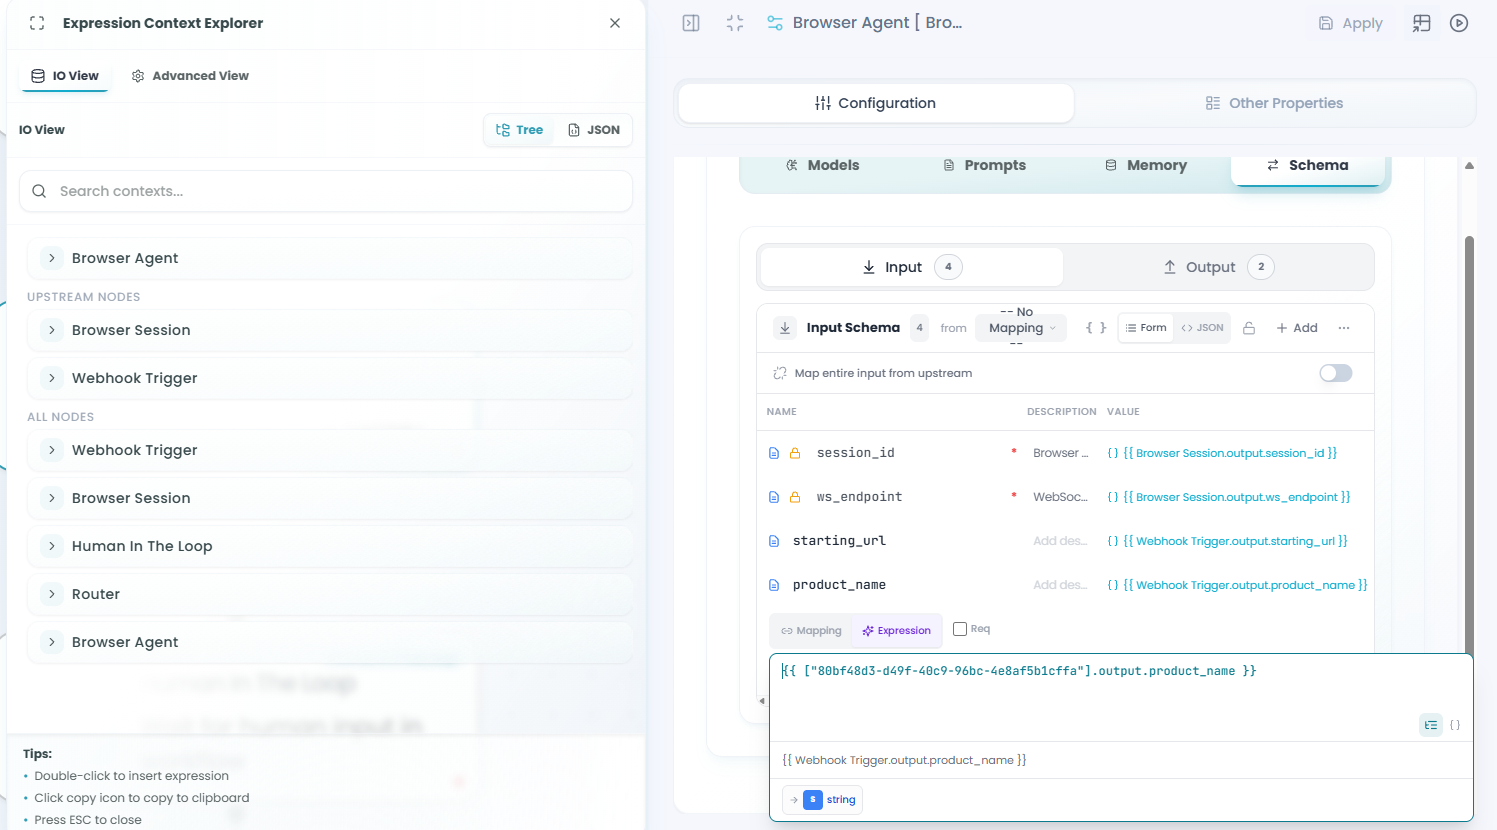Select the Tree view mode button
Image resolution: width=1497 pixels, height=830 pixels.
[x=519, y=130]
